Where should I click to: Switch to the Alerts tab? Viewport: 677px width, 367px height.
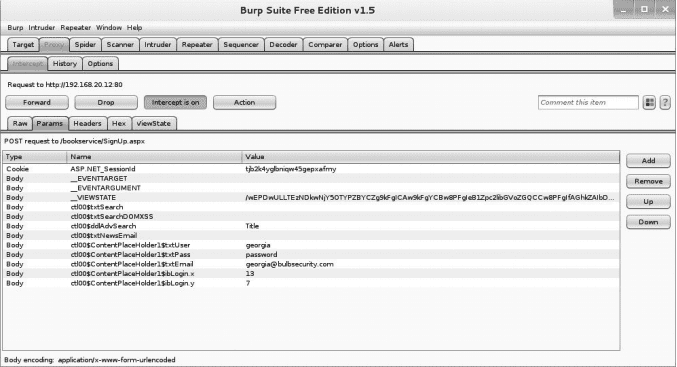(x=398, y=44)
